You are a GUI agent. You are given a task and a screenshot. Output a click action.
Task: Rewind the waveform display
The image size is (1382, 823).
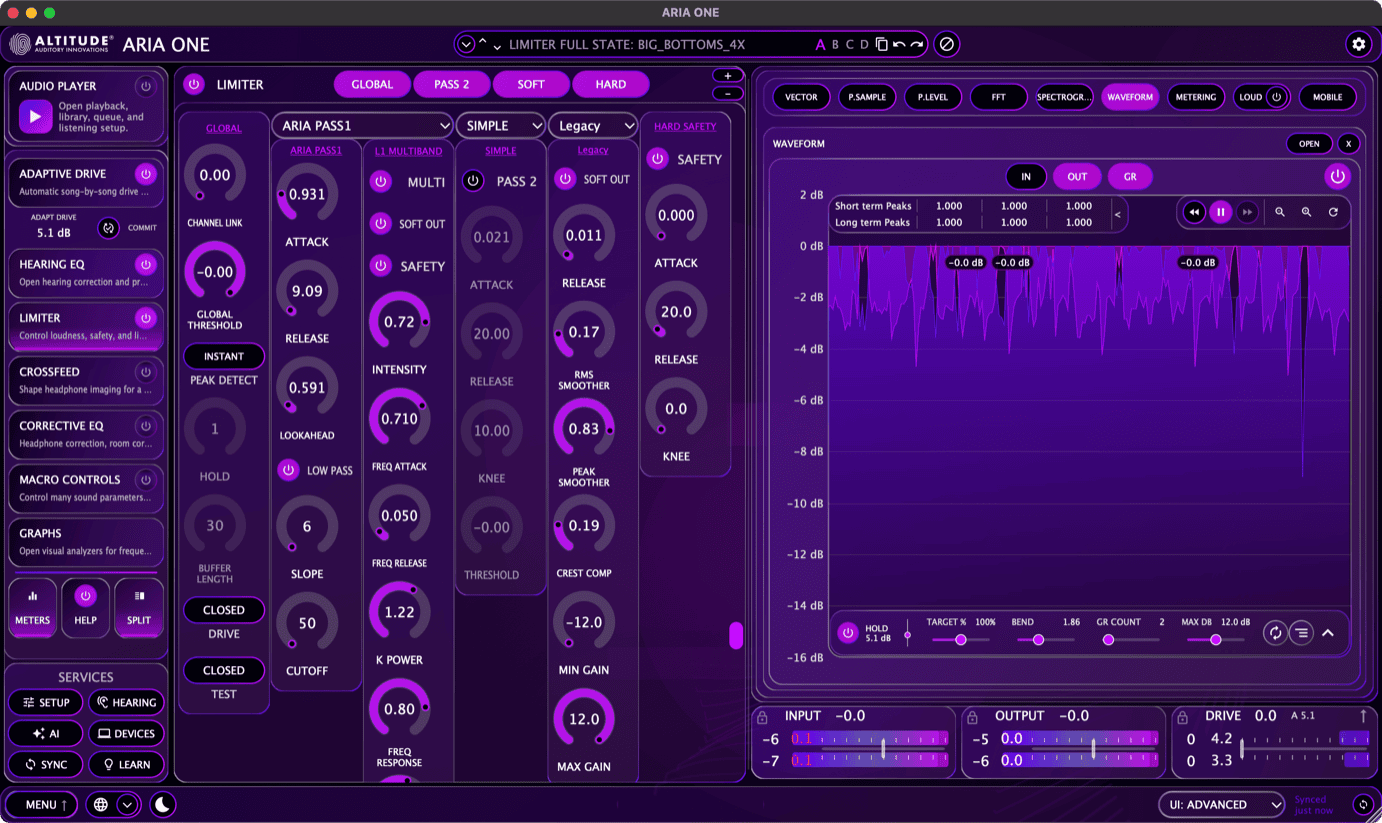click(1194, 212)
